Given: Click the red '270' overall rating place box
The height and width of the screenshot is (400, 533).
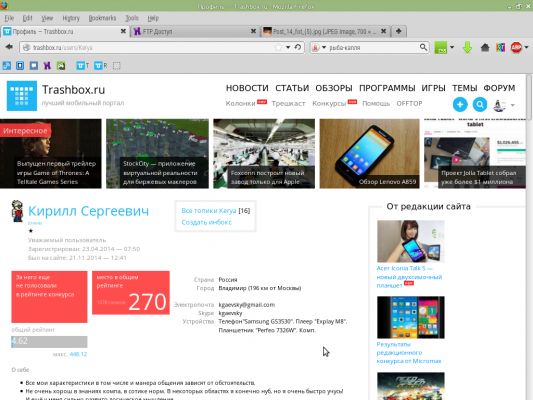Looking at the screenshot, I should click(x=131, y=293).
